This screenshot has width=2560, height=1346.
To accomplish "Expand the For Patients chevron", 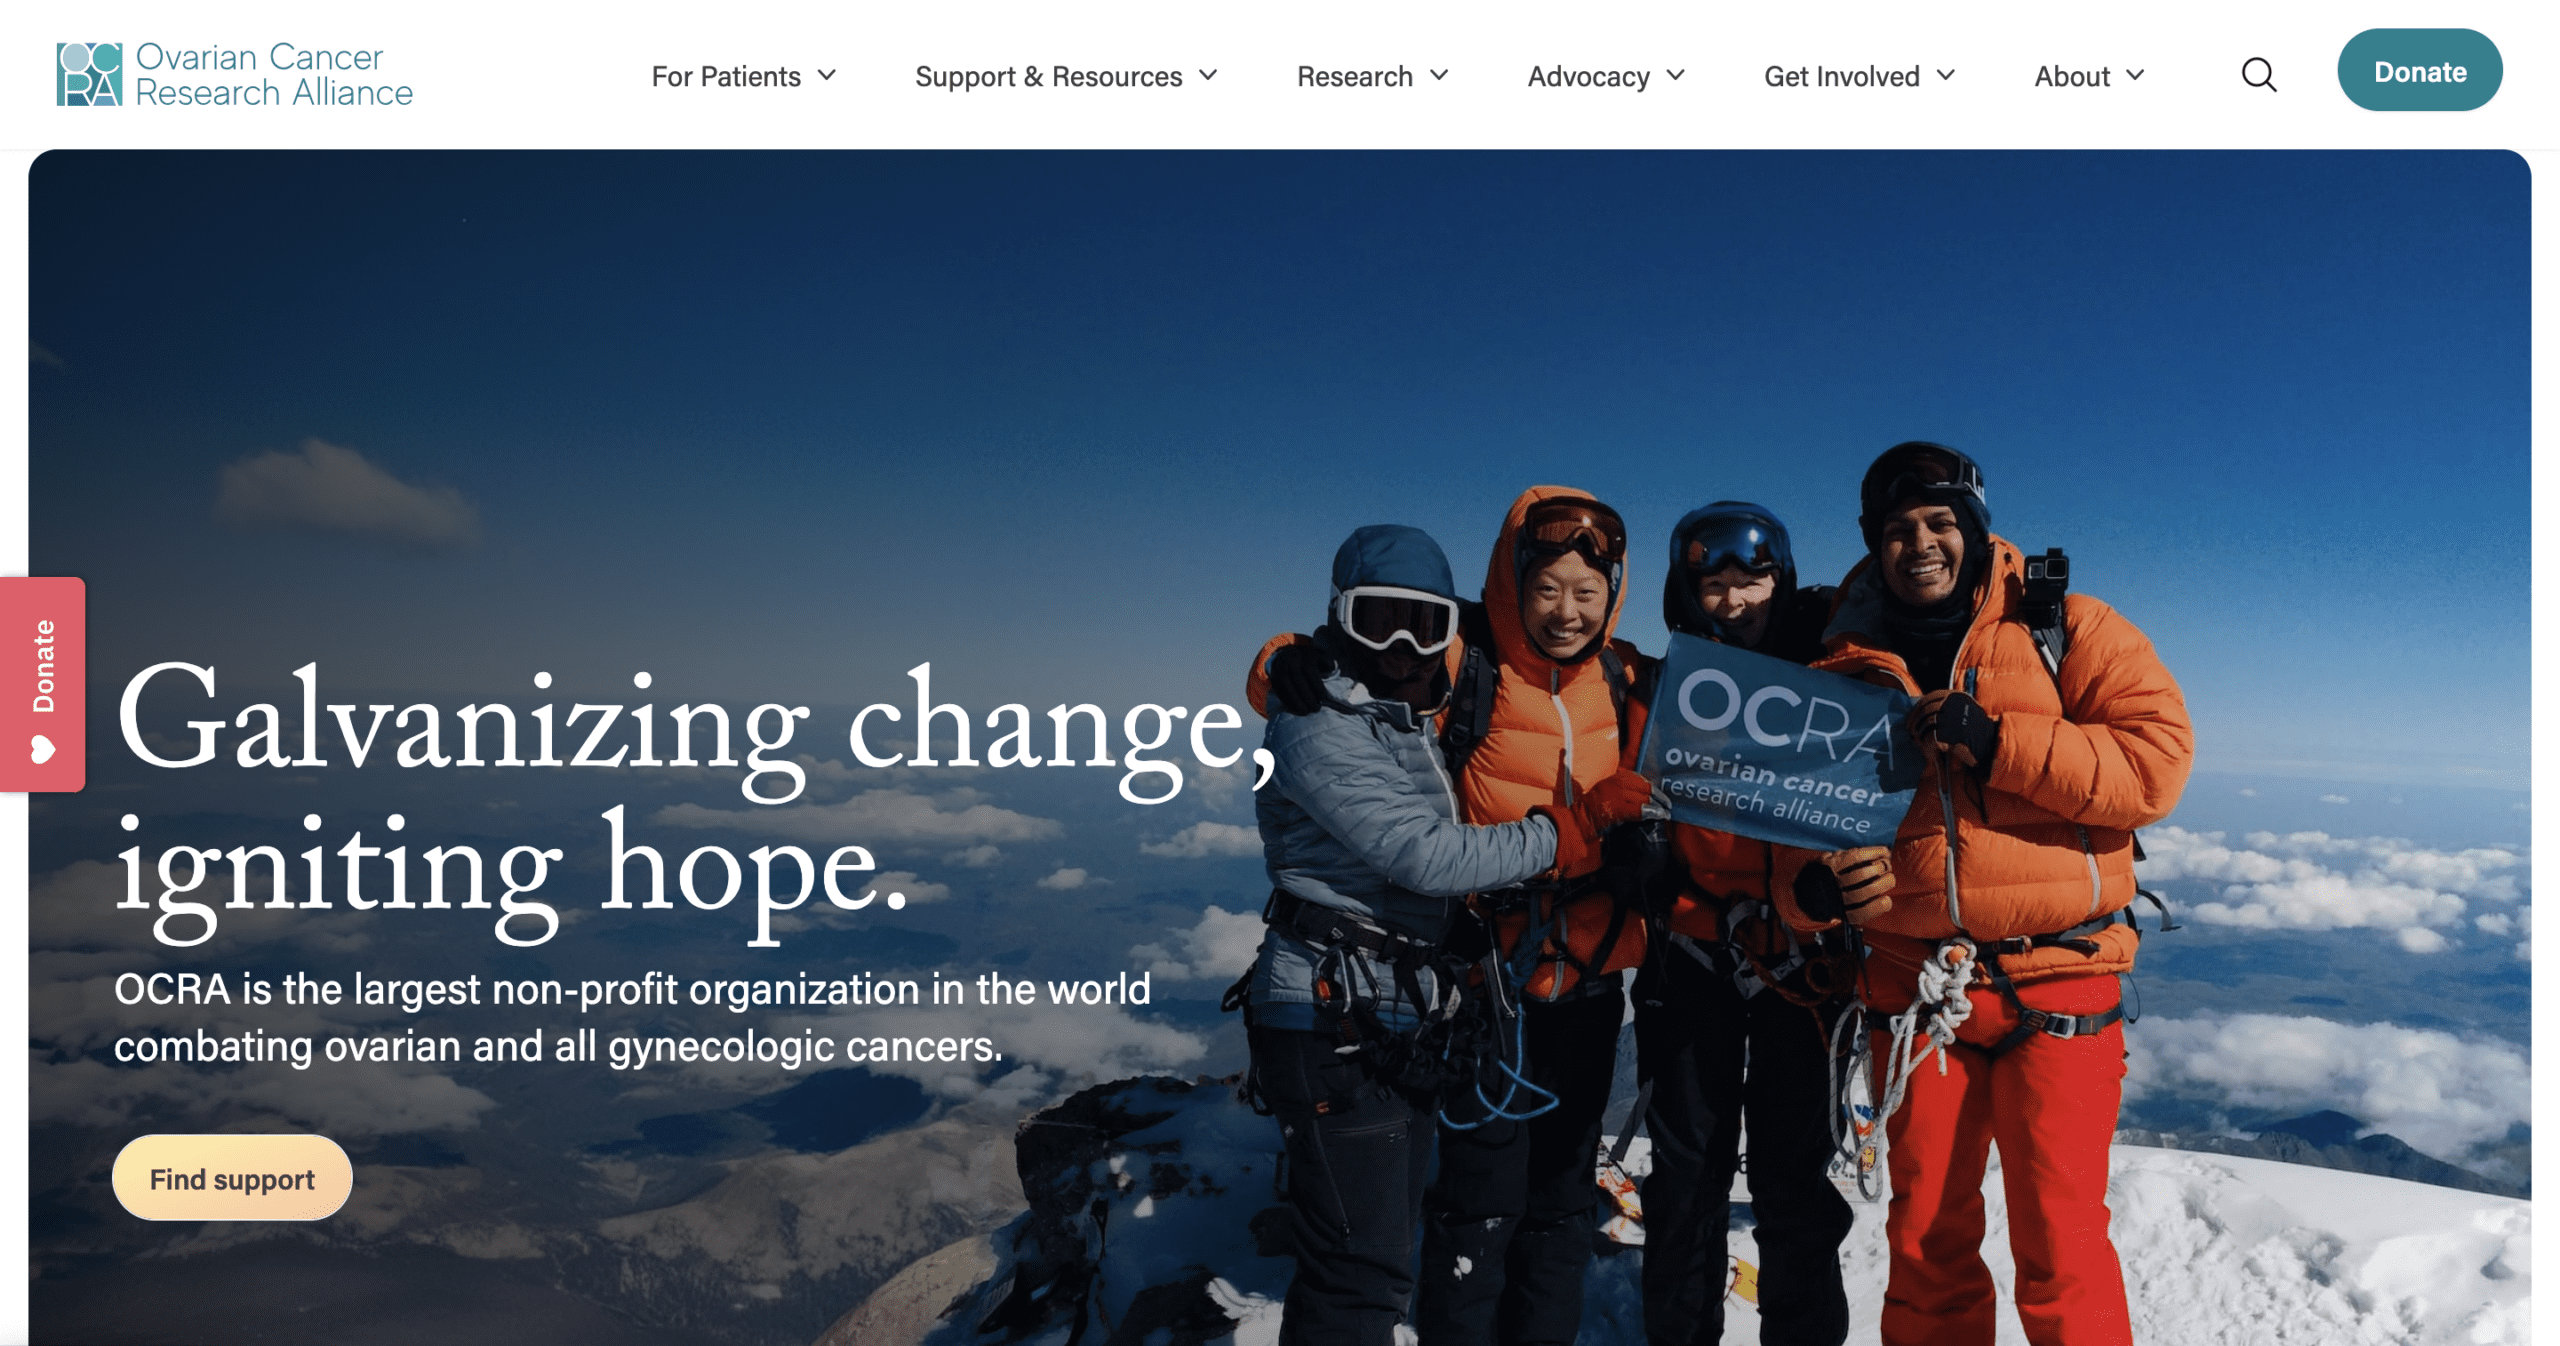I will [x=826, y=75].
